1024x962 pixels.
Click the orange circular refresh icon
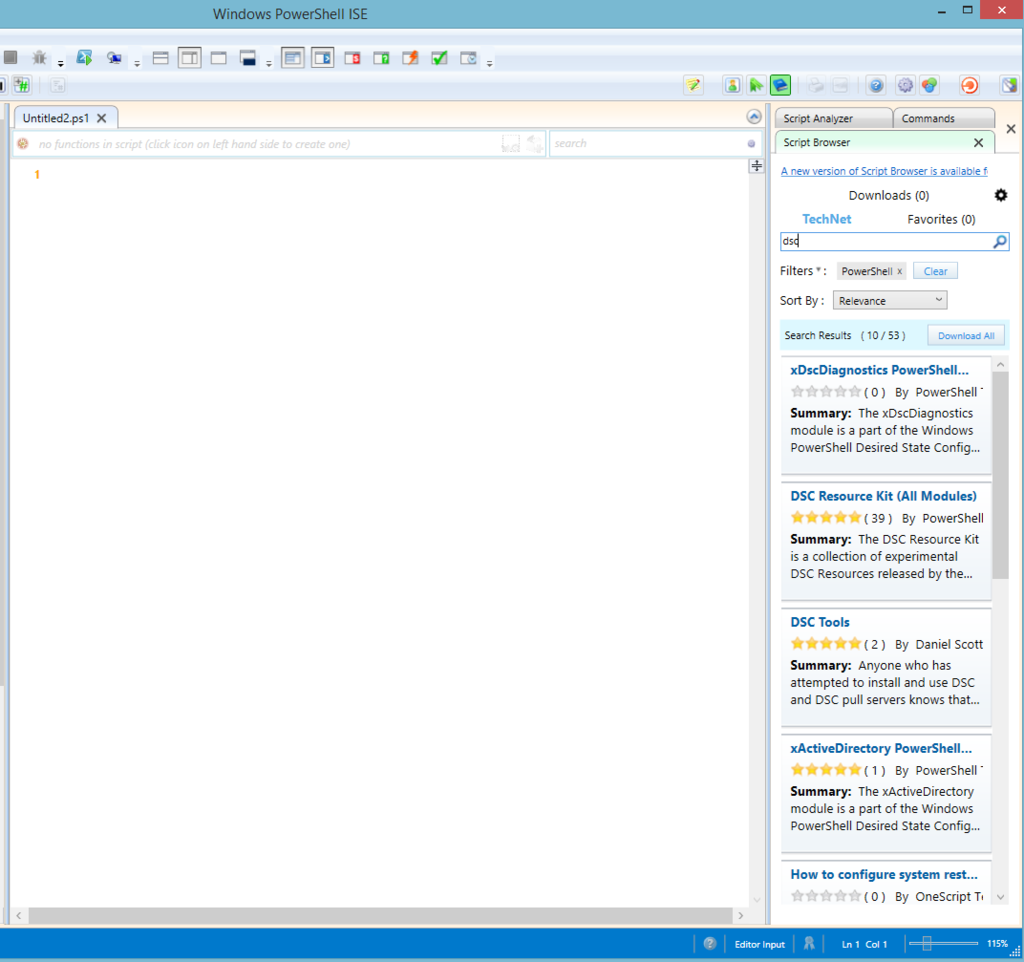click(x=969, y=85)
